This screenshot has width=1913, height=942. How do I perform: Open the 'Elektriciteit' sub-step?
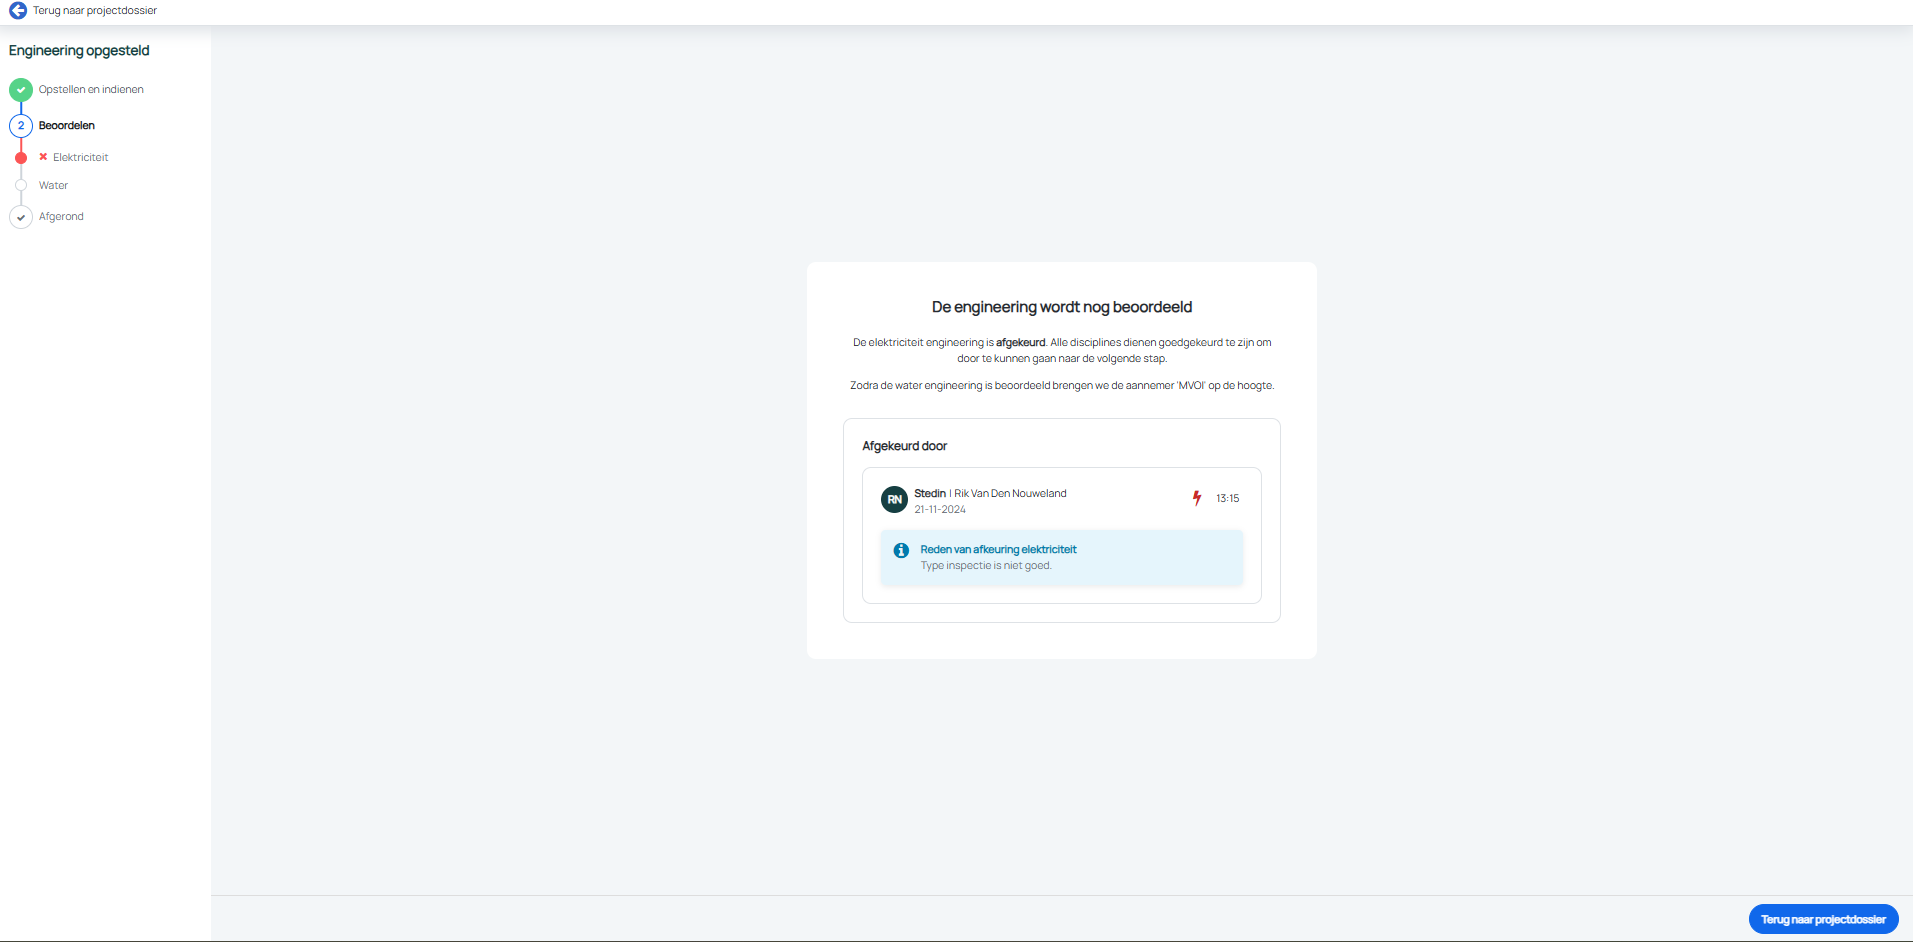pyautogui.click(x=81, y=158)
